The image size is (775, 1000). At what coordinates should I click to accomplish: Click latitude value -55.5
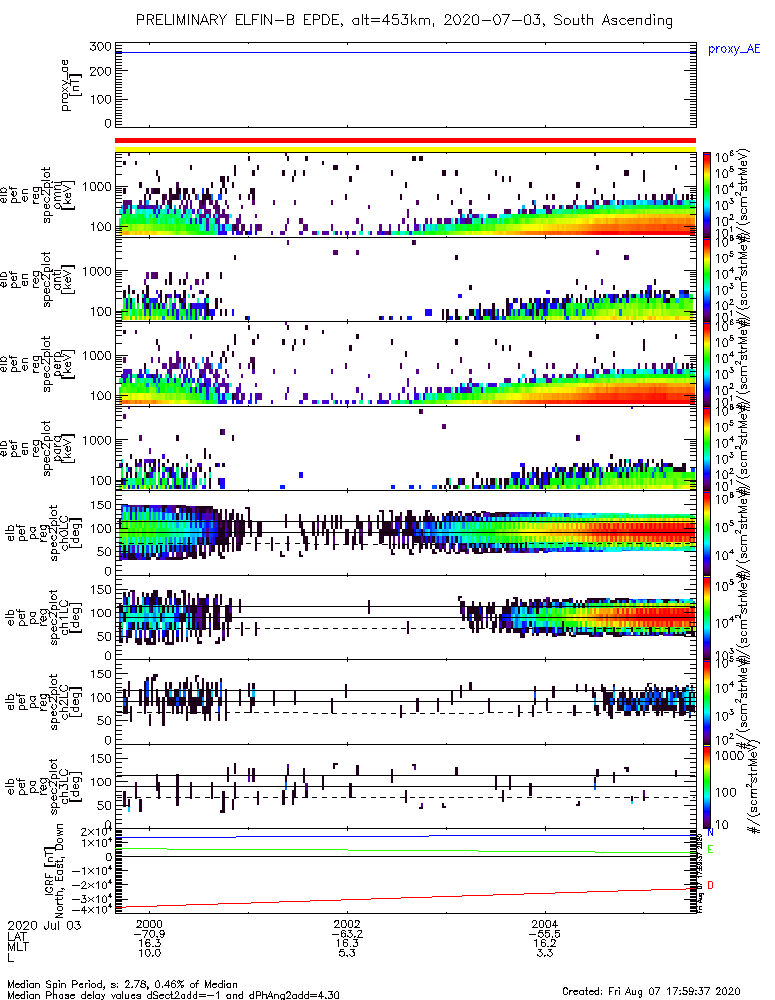(x=545, y=934)
